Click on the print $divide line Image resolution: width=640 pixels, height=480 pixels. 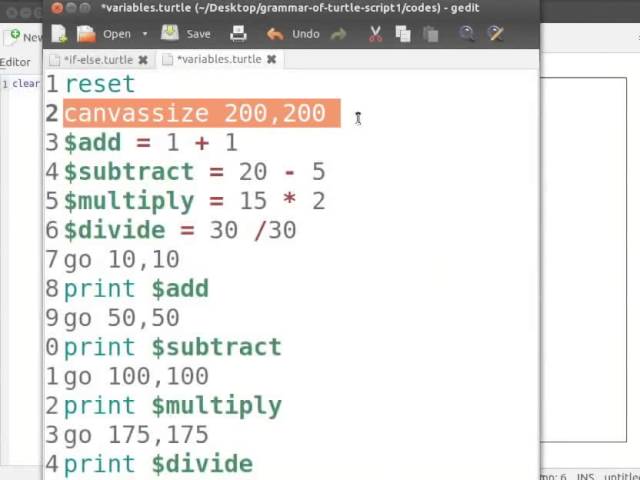point(158,464)
